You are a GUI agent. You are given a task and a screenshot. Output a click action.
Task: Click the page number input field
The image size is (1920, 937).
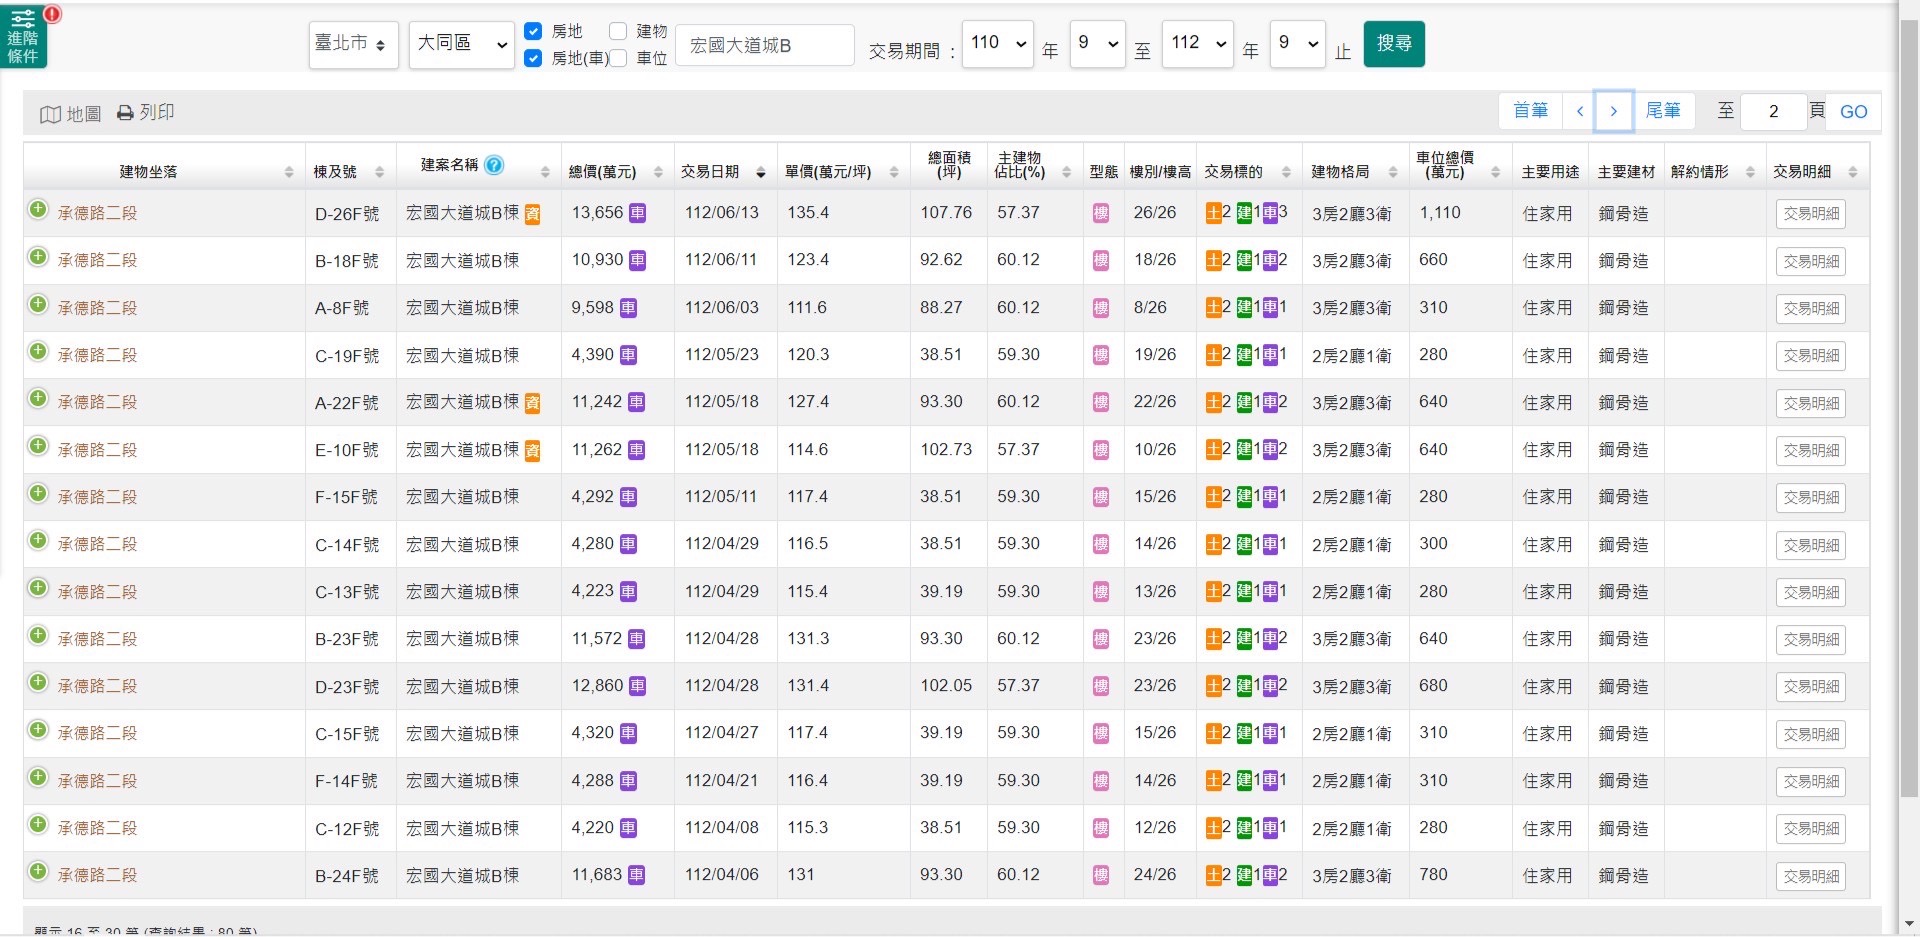point(1773,112)
